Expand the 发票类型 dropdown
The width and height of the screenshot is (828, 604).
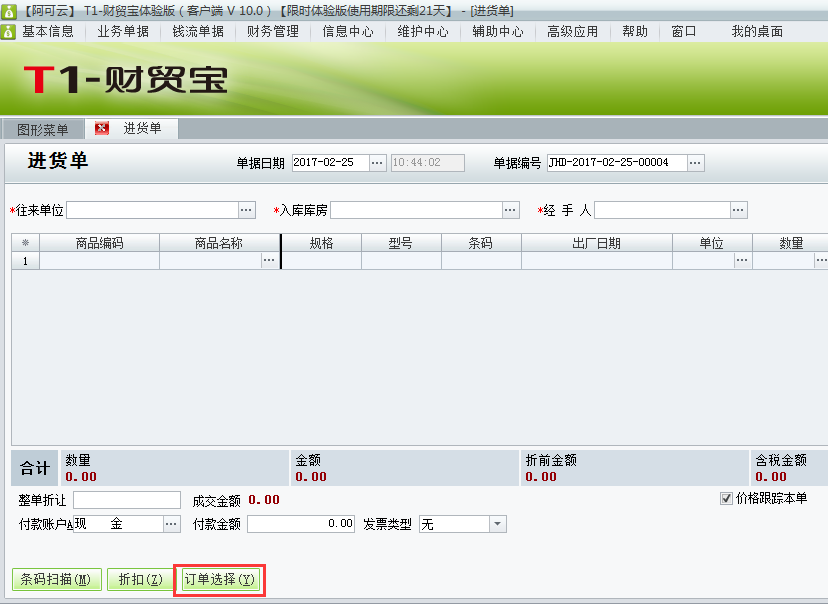(x=497, y=524)
